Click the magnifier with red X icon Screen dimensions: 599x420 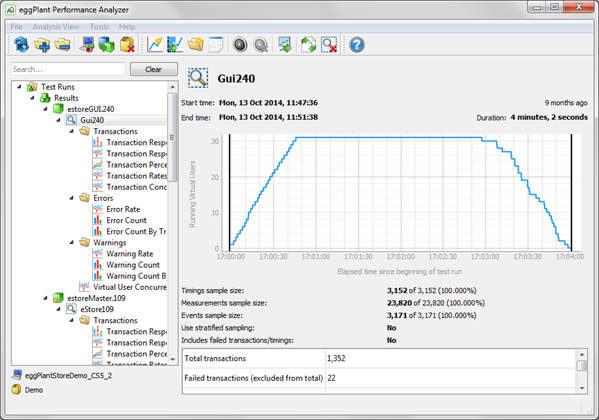[x=329, y=45]
